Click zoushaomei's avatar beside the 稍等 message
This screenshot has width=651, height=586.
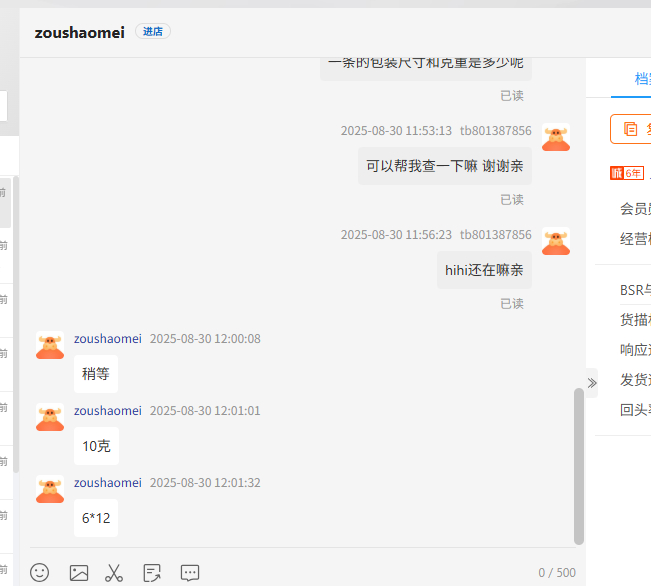[x=50, y=345]
